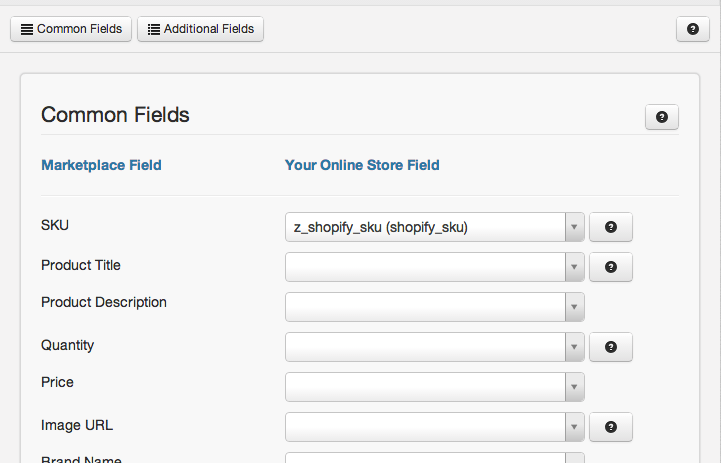Open the Quantity dropdown arrow
The width and height of the screenshot is (721, 463).
pyautogui.click(x=574, y=347)
